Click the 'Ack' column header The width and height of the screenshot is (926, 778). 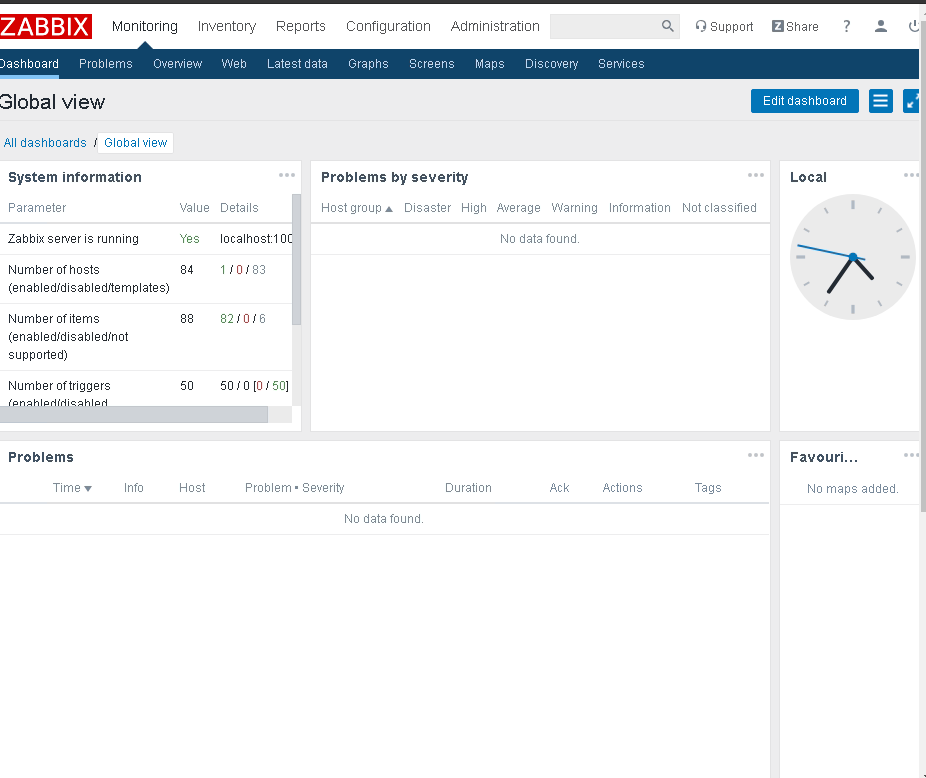click(x=559, y=488)
